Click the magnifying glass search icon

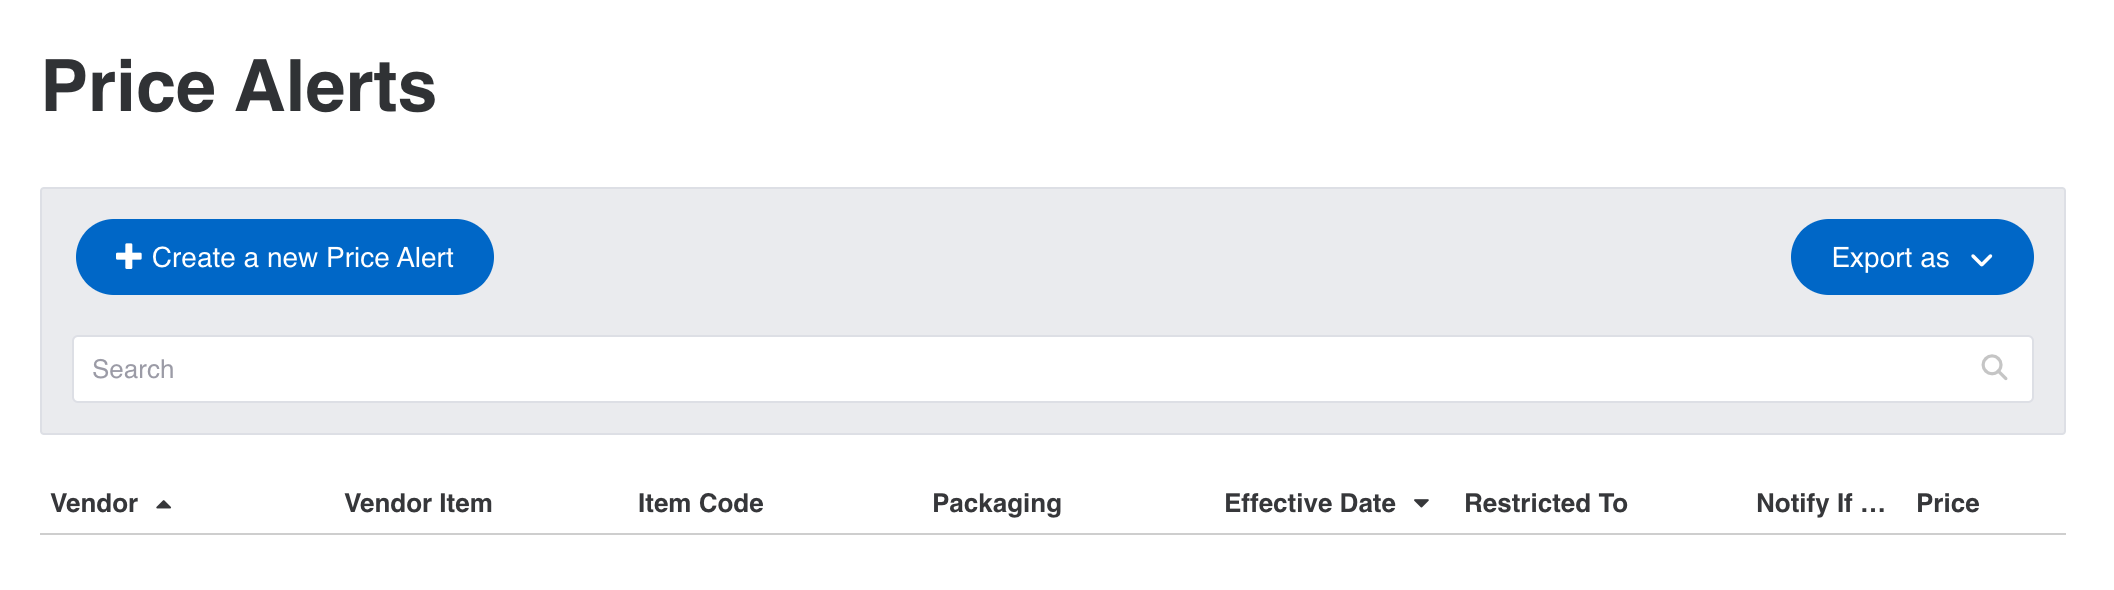coord(1994,368)
